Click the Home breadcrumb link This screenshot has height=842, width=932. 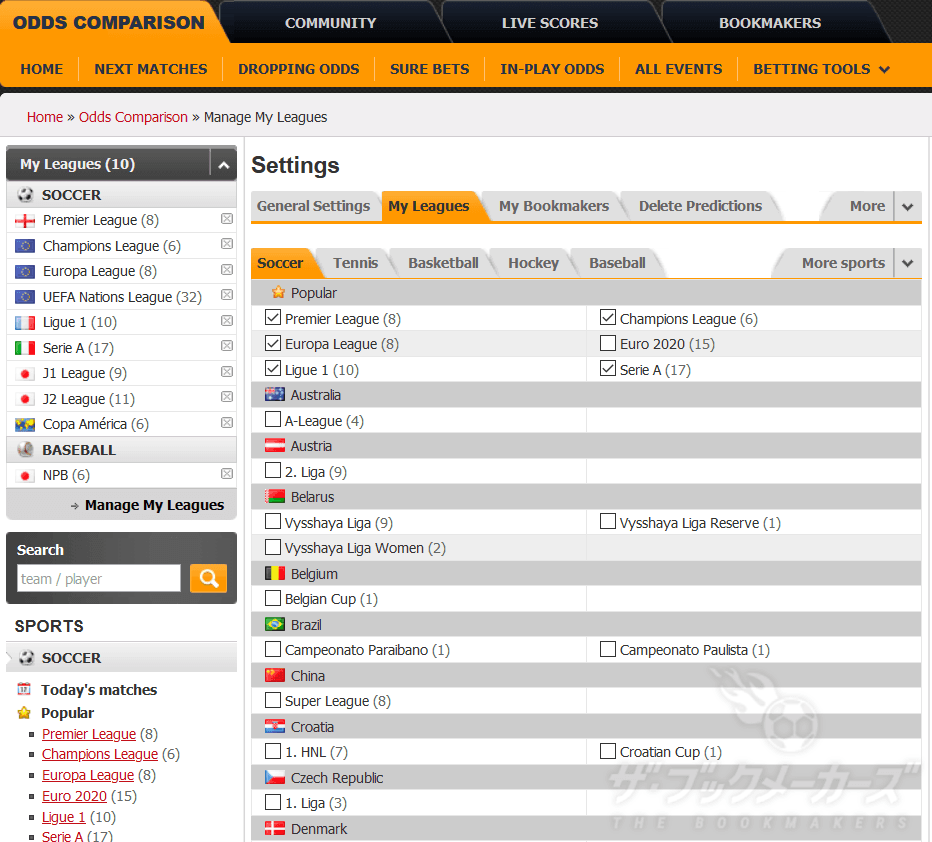click(45, 117)
